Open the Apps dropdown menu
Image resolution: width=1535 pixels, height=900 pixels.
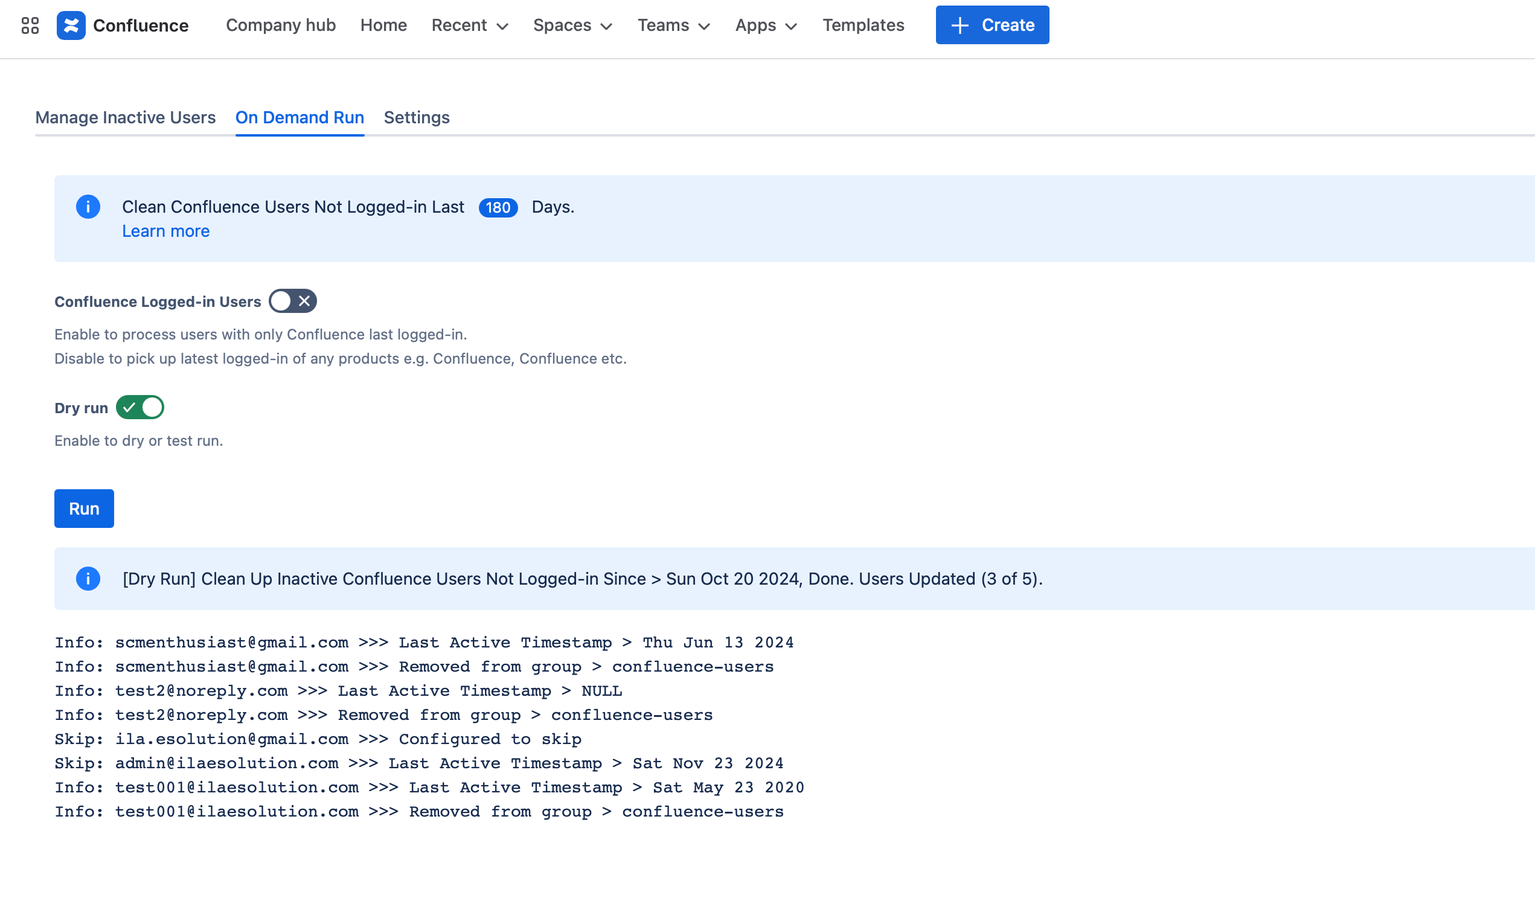(766, 25)
